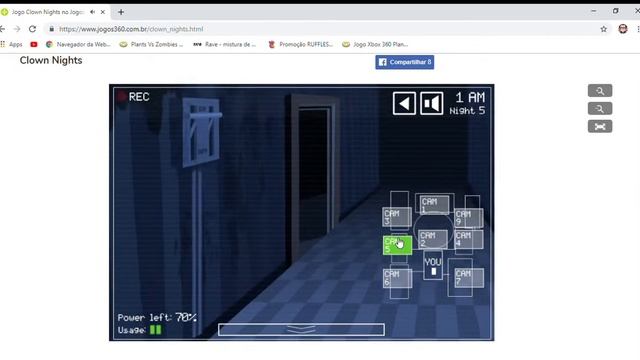Click the Compartilhar Facebook share button

(x=404, y=62)
